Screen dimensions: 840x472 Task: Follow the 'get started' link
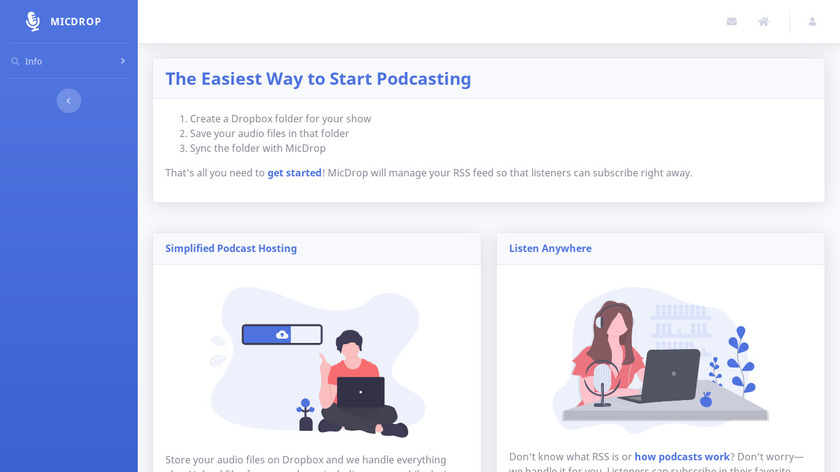294,173
